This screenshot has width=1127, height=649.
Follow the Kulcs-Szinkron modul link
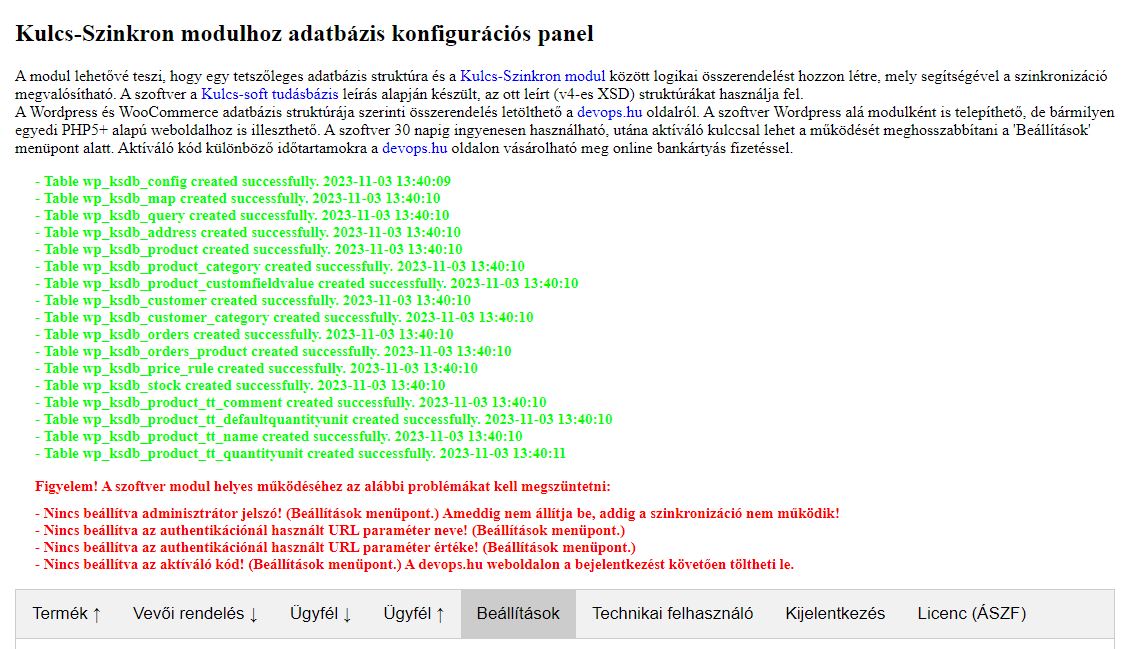click(533, 76)
